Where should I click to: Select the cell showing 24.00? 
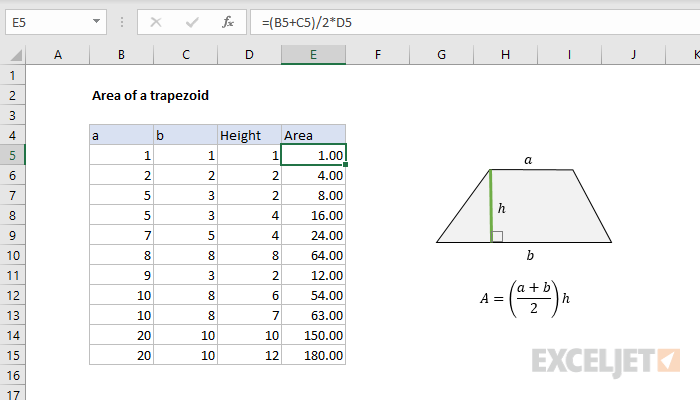tap(313, 235)
